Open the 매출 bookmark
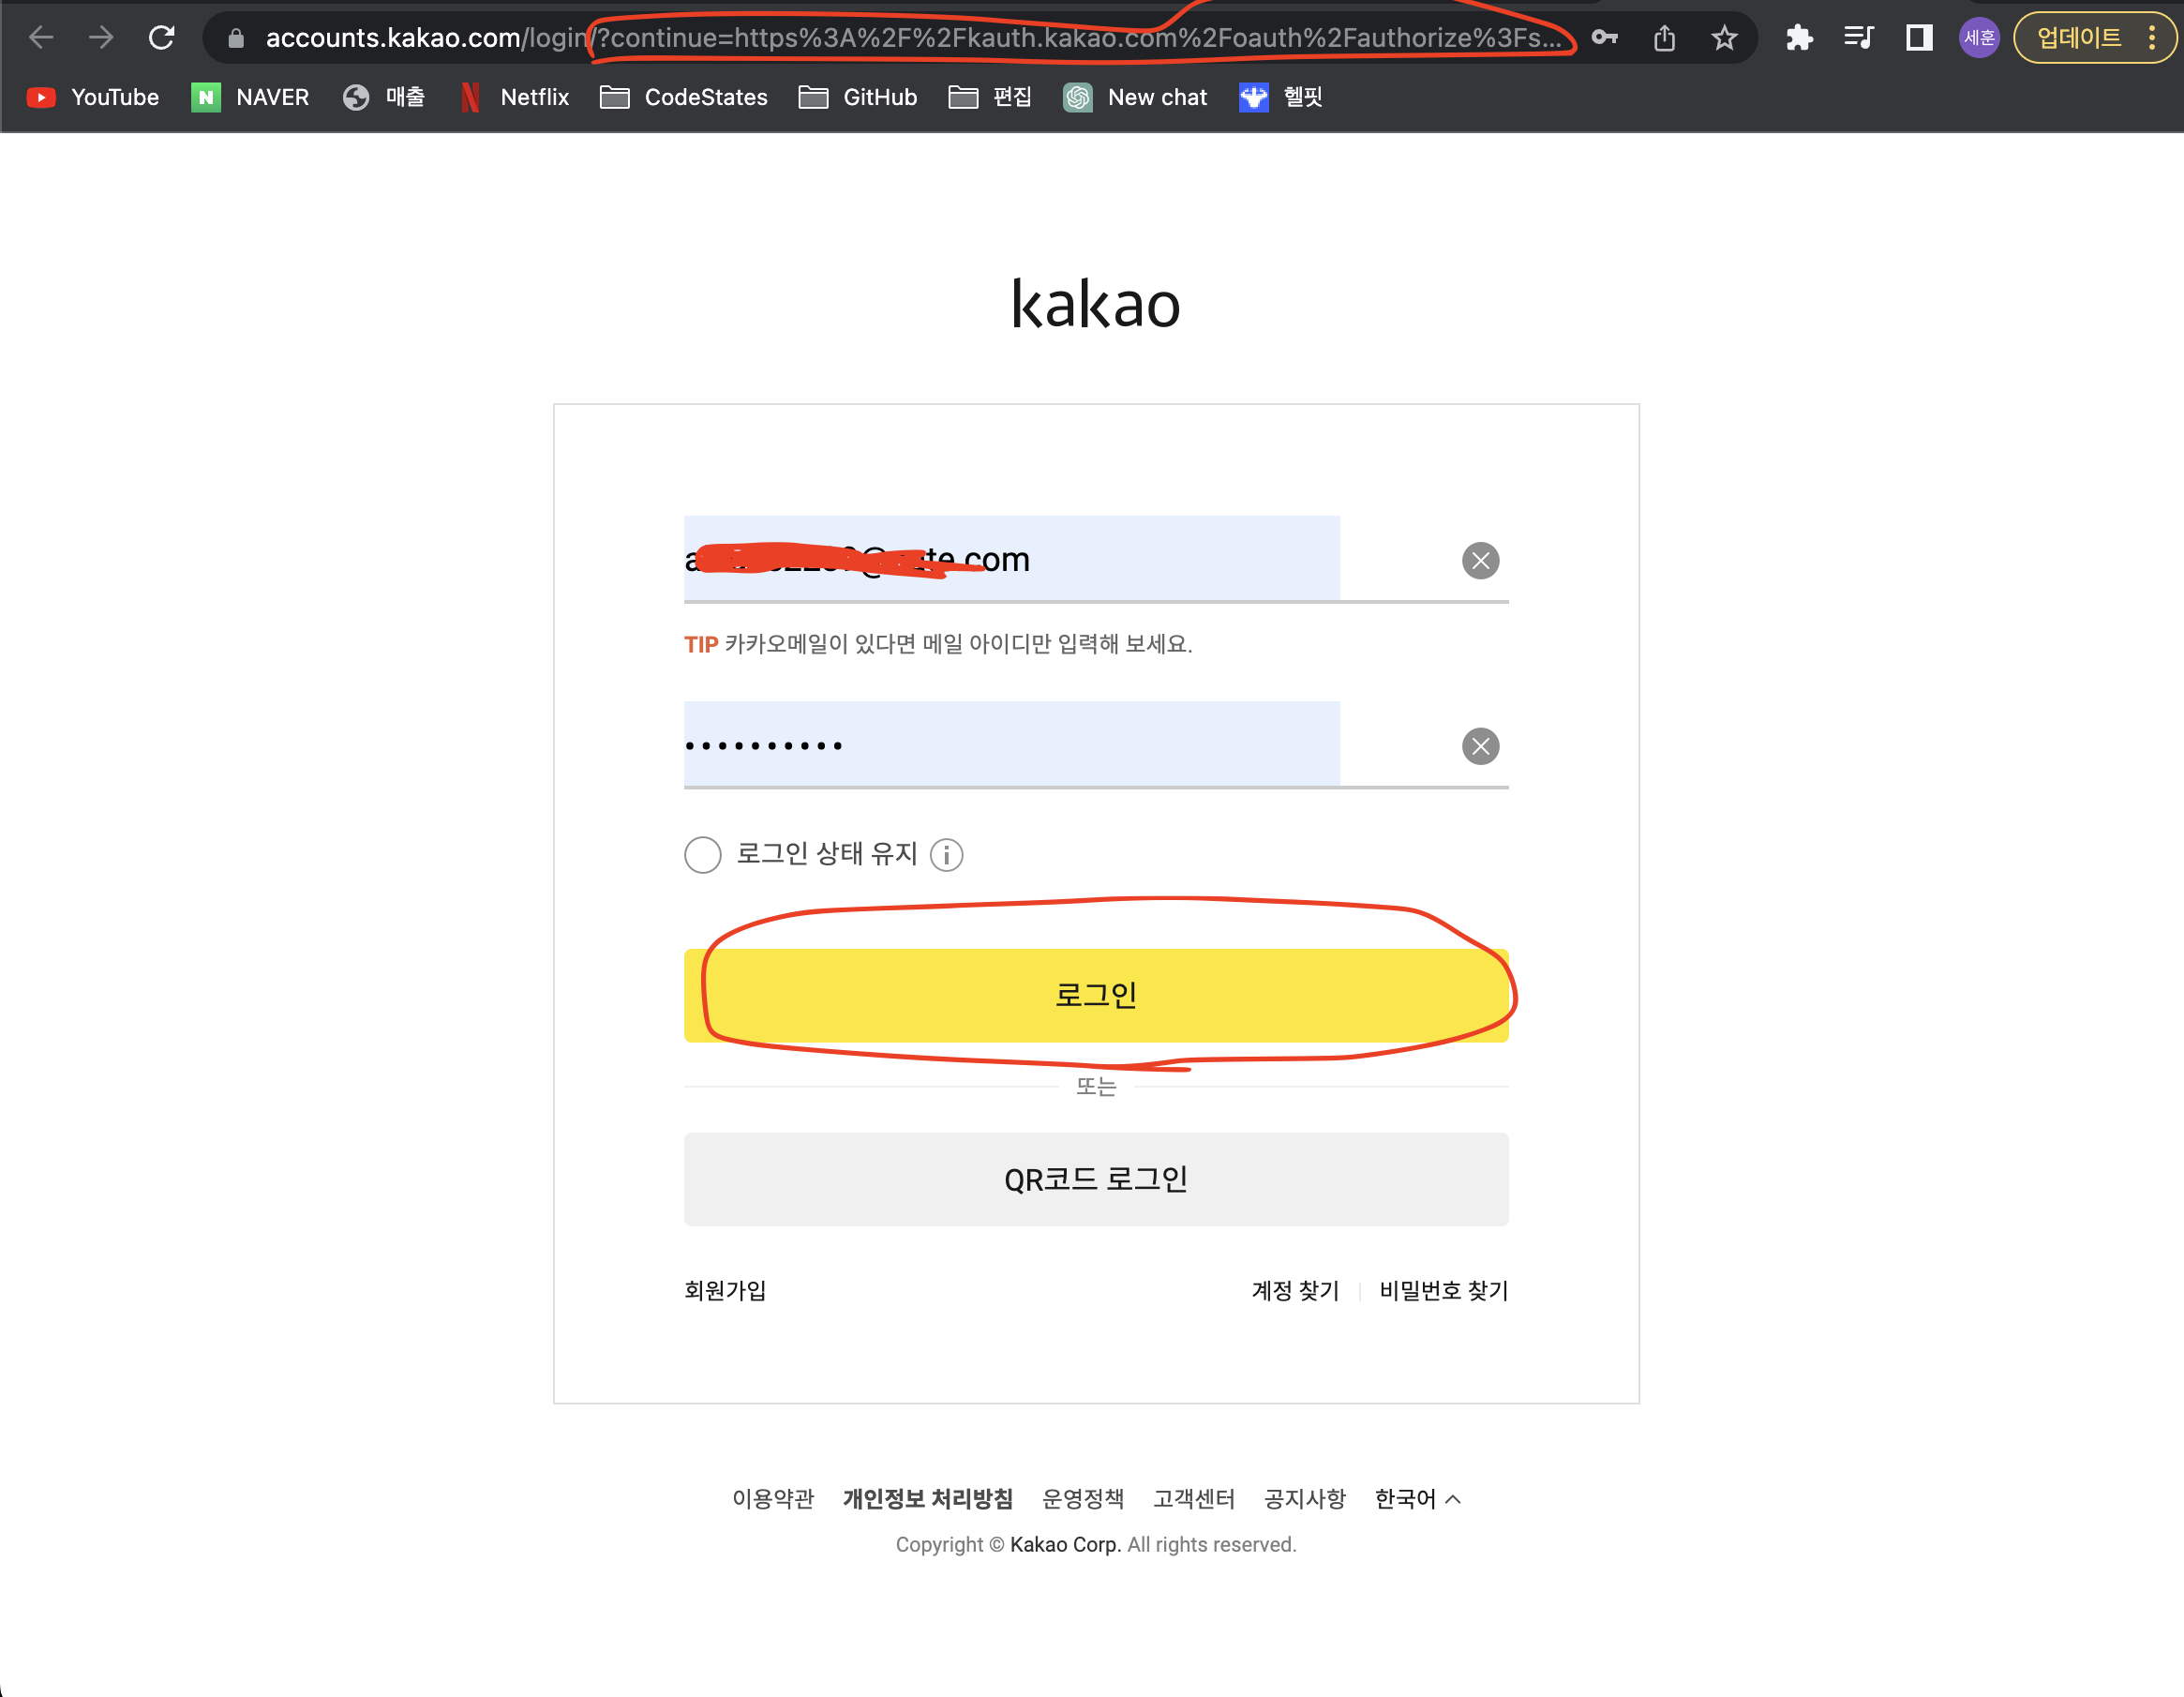 [x=384, y=97]
